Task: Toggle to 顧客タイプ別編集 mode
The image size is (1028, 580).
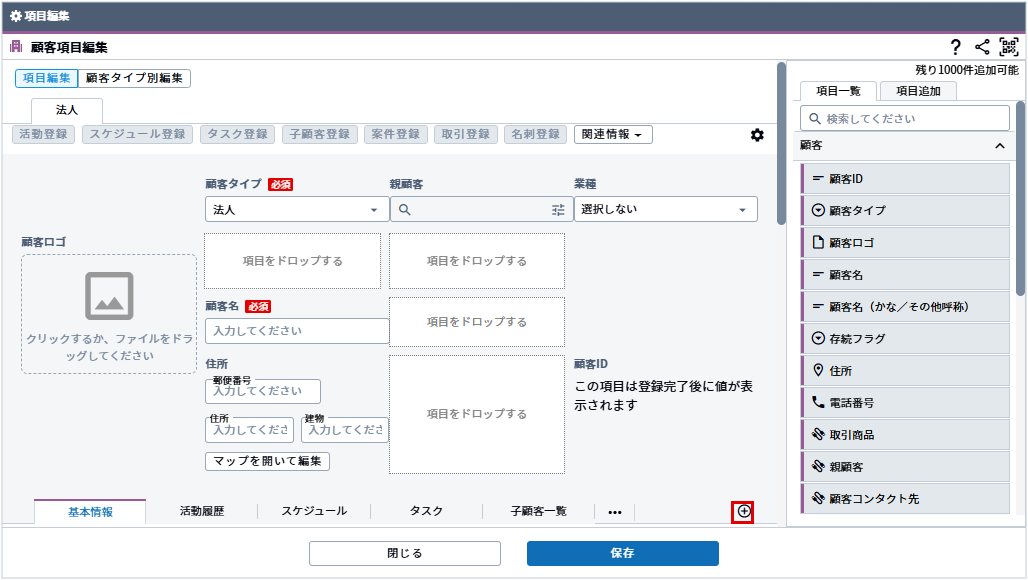Action: tap(134, 78)
